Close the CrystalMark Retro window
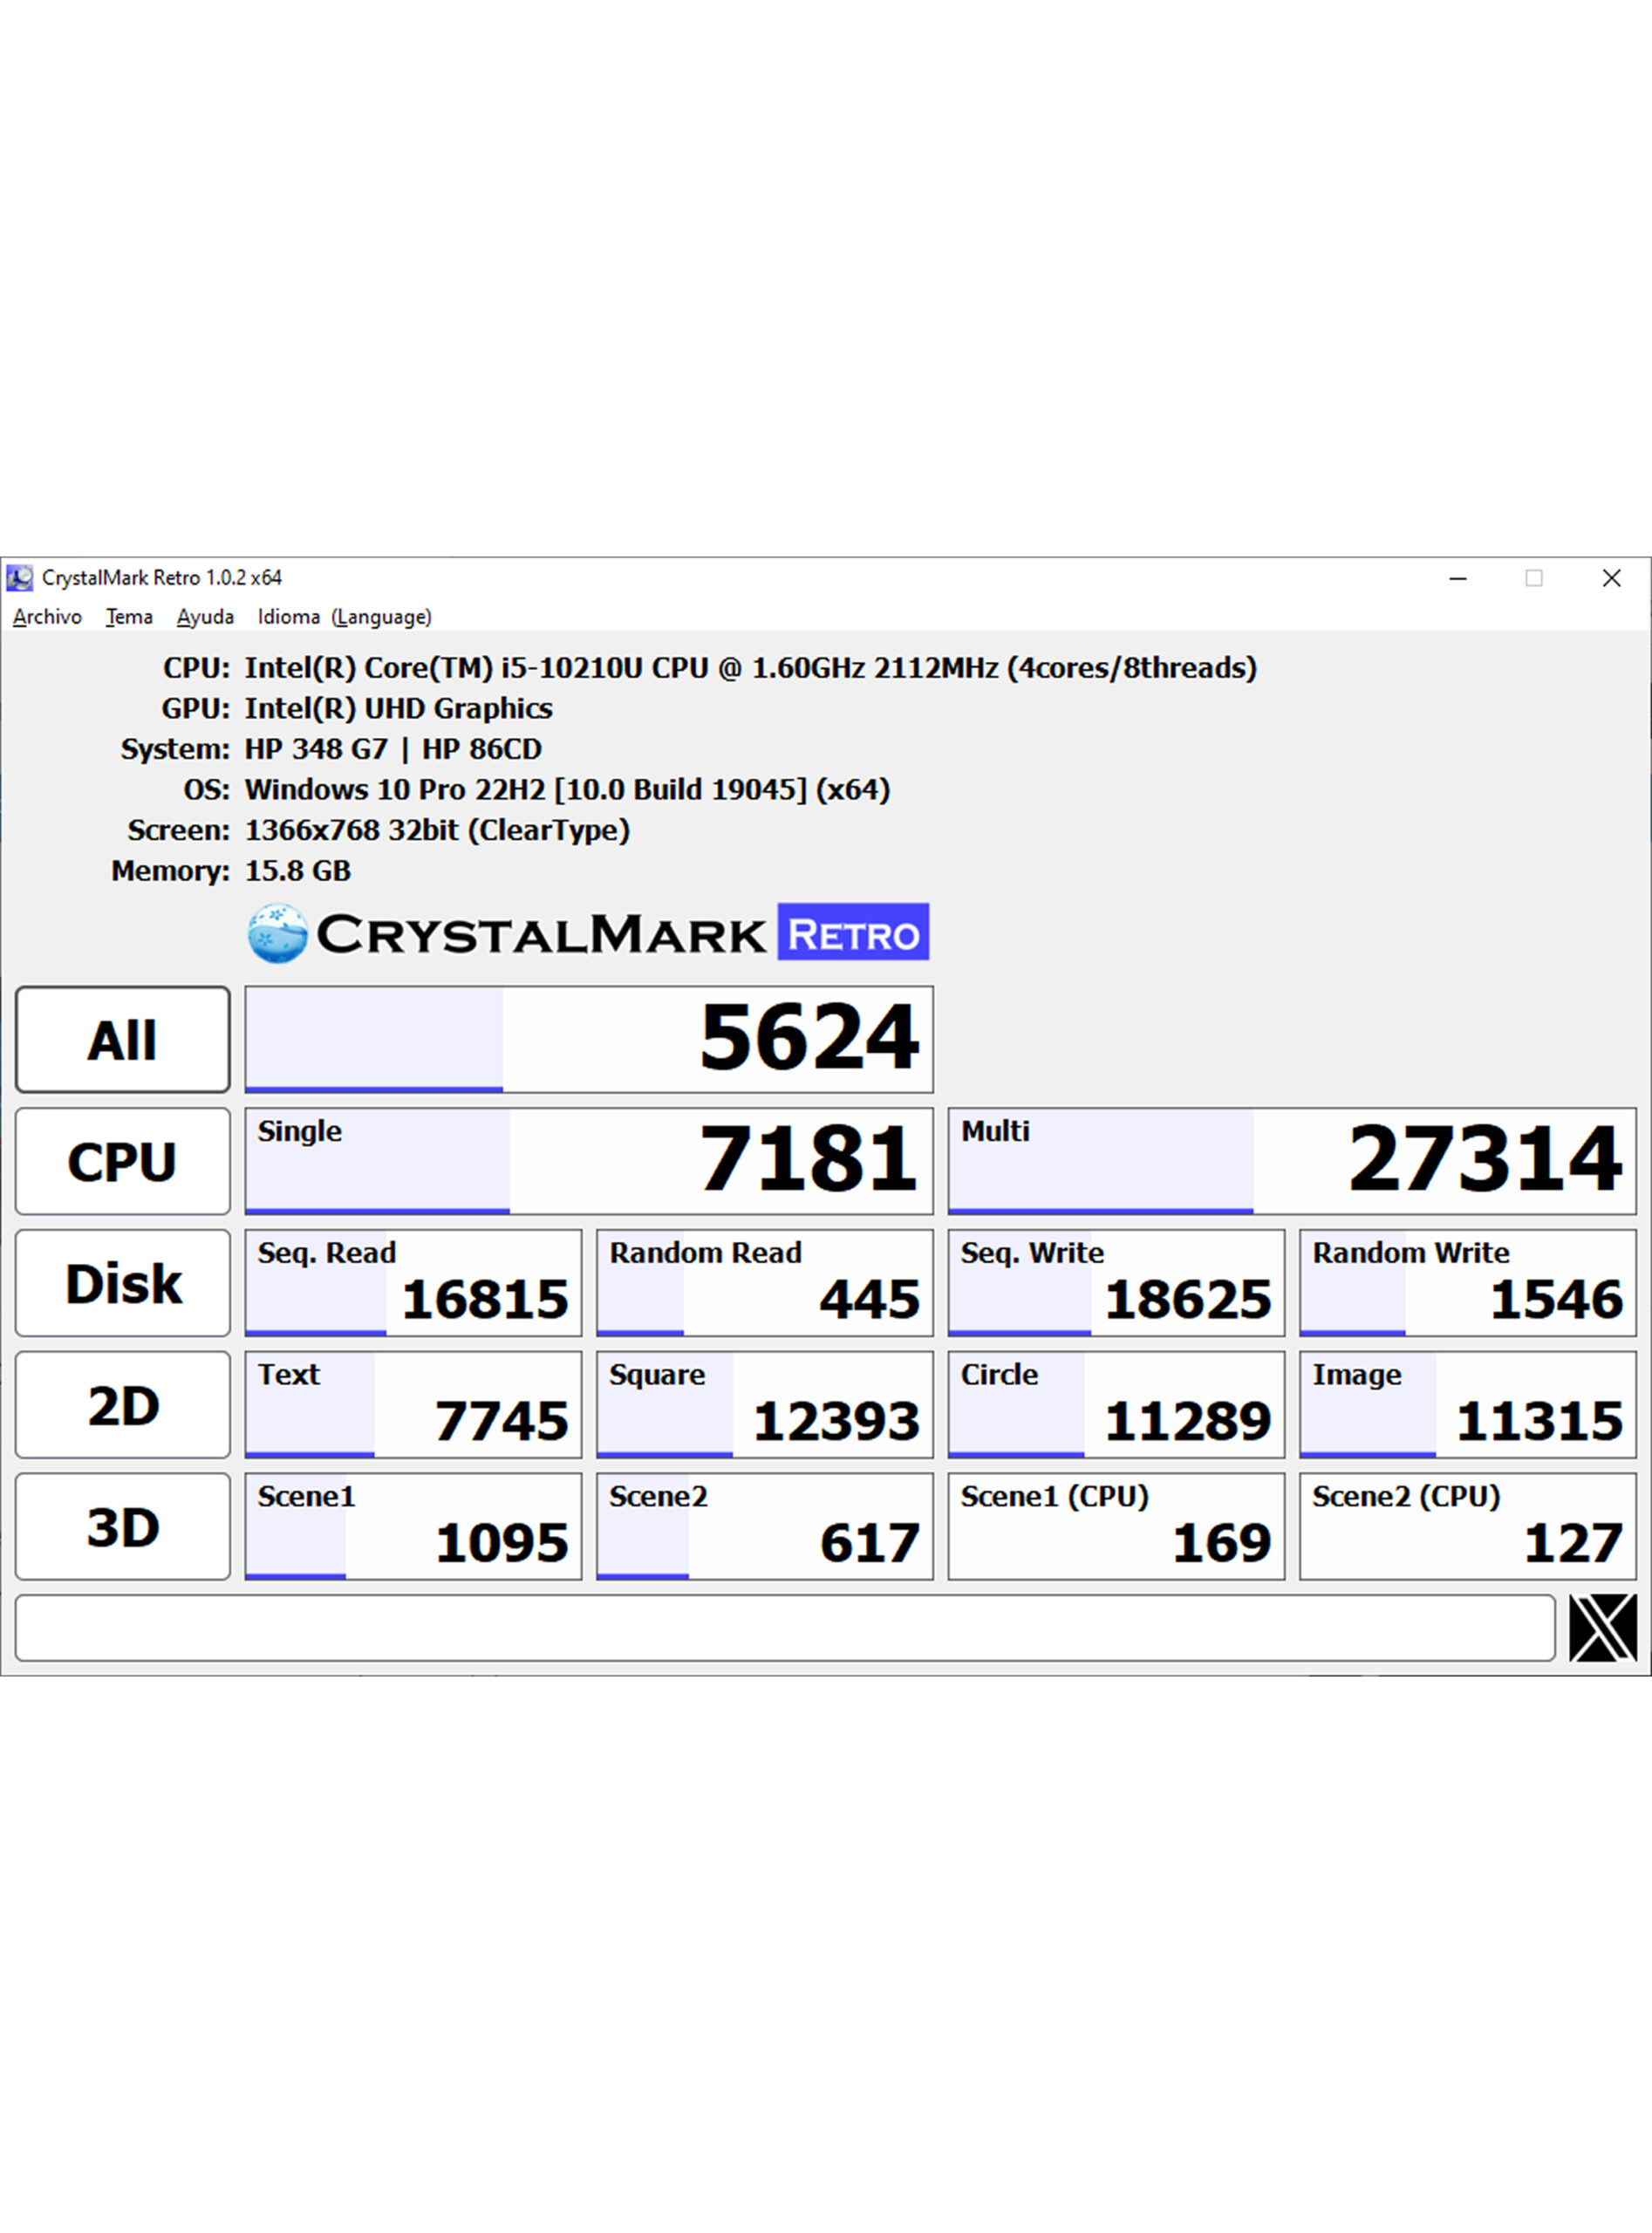The width and height of the screenshot is (1652, 2233). (x=1611, y=578)
